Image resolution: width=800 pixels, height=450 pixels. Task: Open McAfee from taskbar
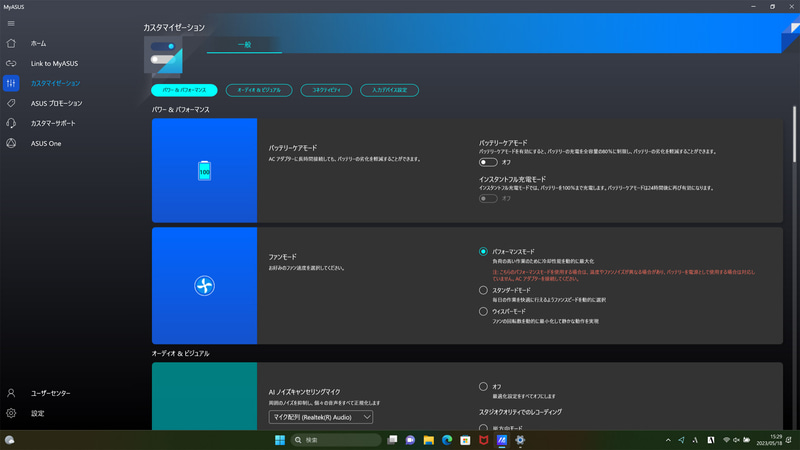click(484, 440)
